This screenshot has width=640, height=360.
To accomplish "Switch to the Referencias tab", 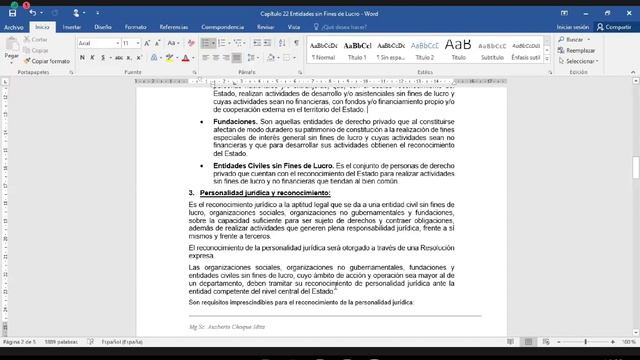I will (x=173, y=27).
